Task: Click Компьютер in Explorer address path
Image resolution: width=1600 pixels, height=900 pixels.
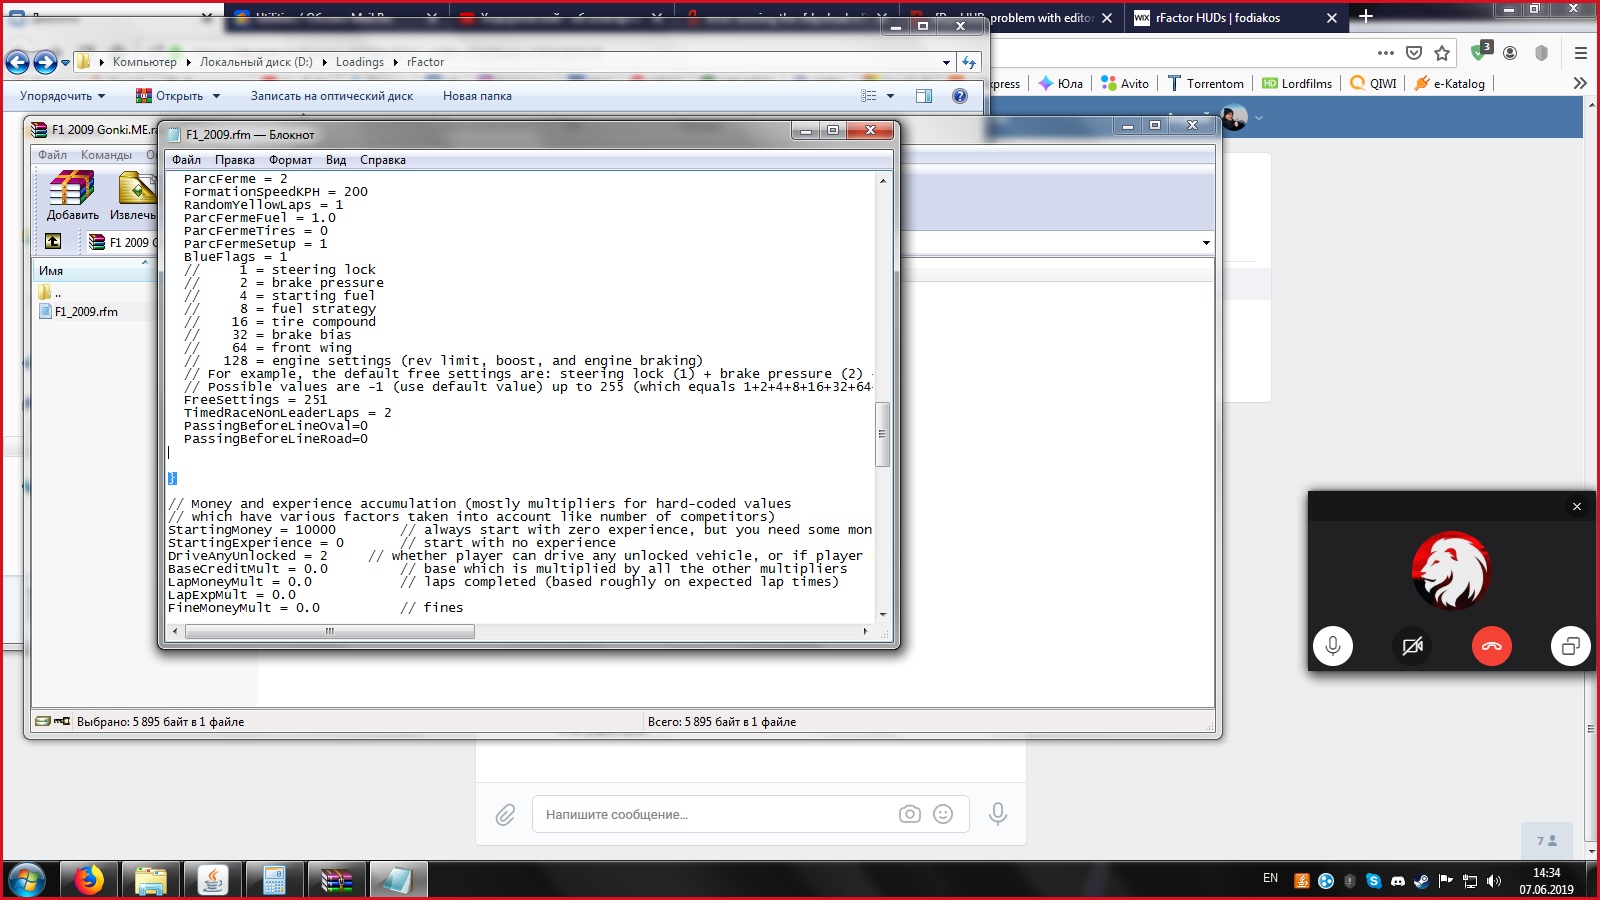Action: (144, 62)
